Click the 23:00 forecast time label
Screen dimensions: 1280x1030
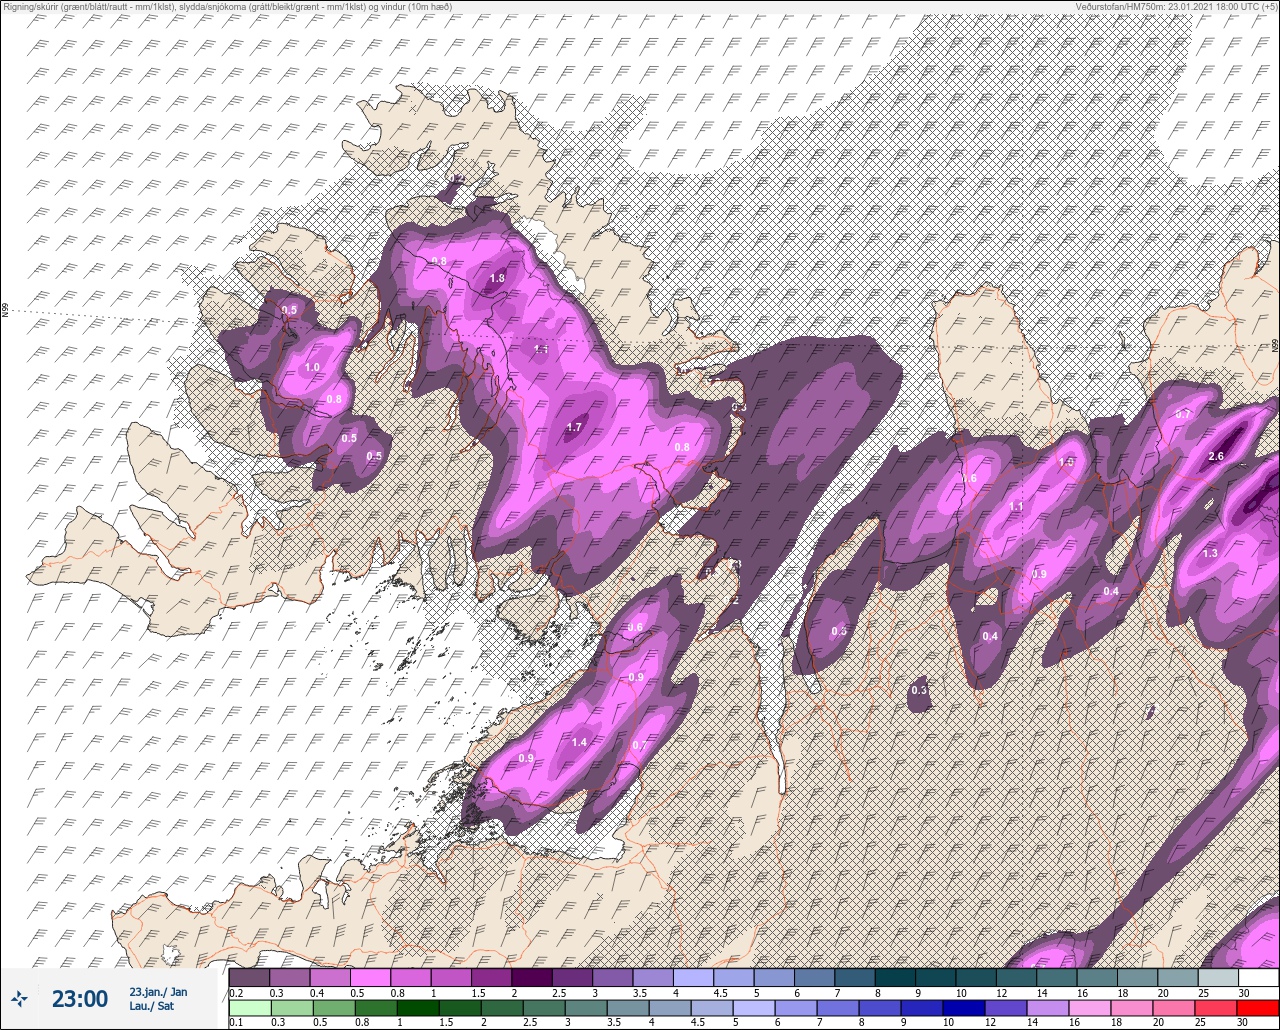(80, 998)
